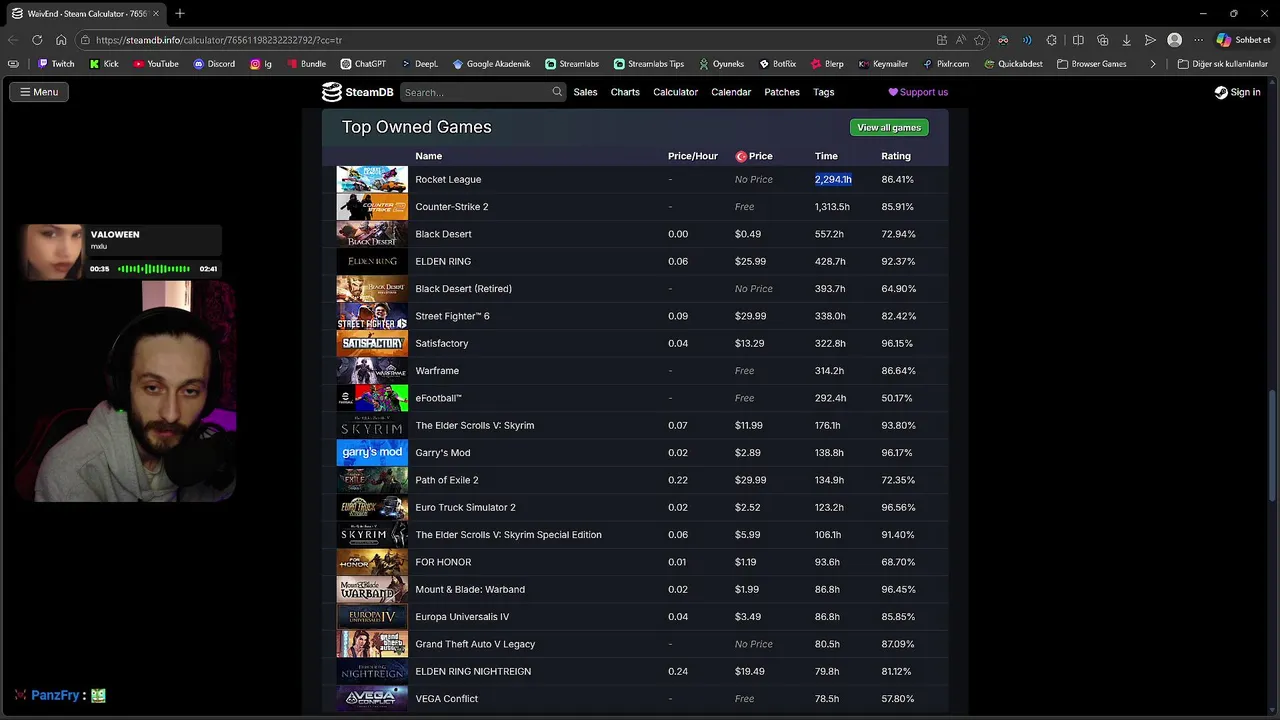The image size is (1280, 720).
Task: Open the ELDEN RING game link
Action: click(443, 262)
